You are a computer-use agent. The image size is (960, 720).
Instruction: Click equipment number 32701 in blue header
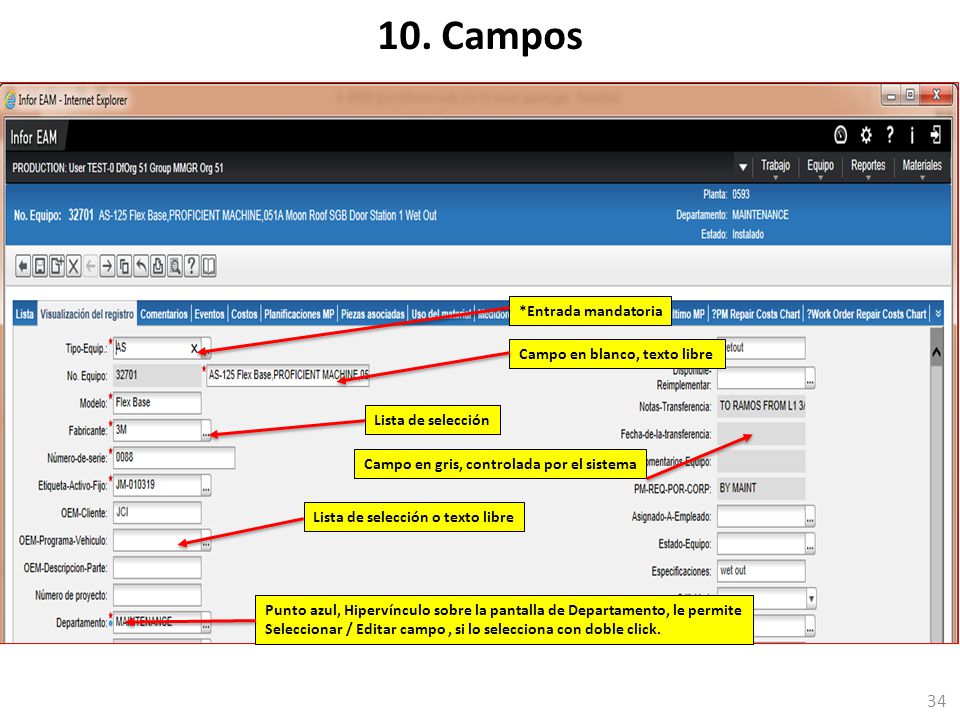(x=80, y=215)
